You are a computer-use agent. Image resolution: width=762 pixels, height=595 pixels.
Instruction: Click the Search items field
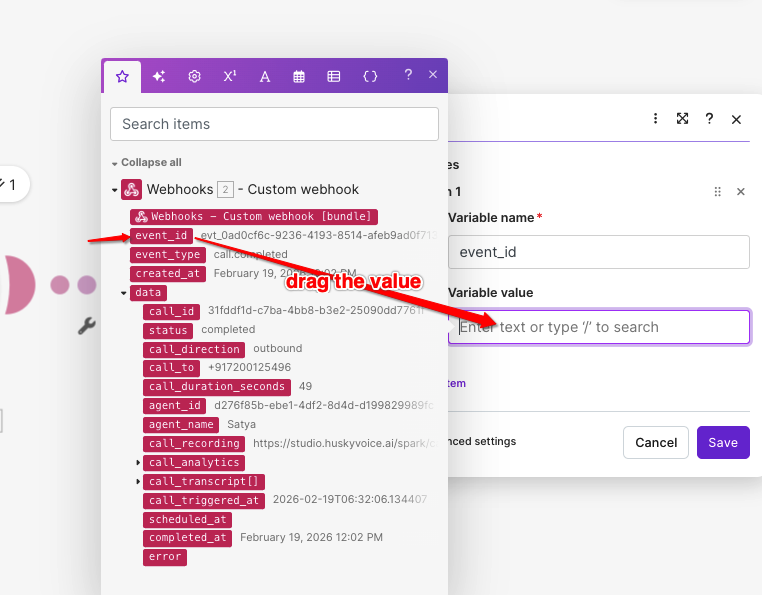click(x=274, y=124)
